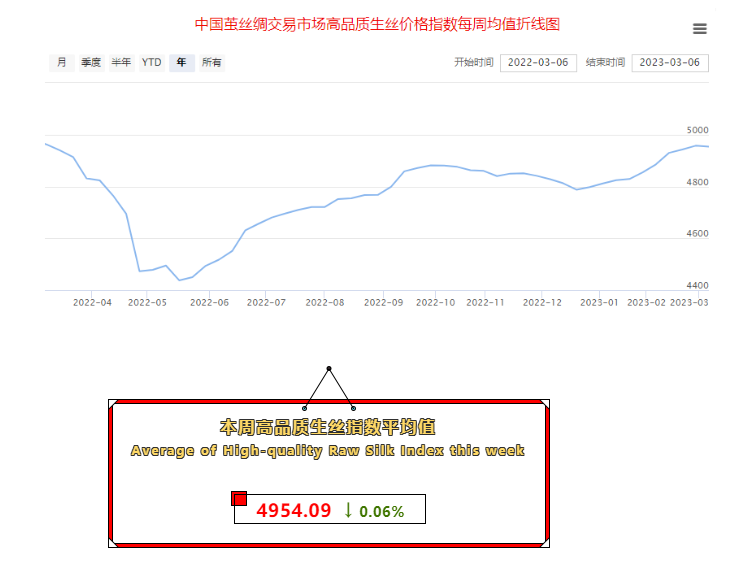
Task: Open the 结束时间 end date field
Action: (669, 63)
